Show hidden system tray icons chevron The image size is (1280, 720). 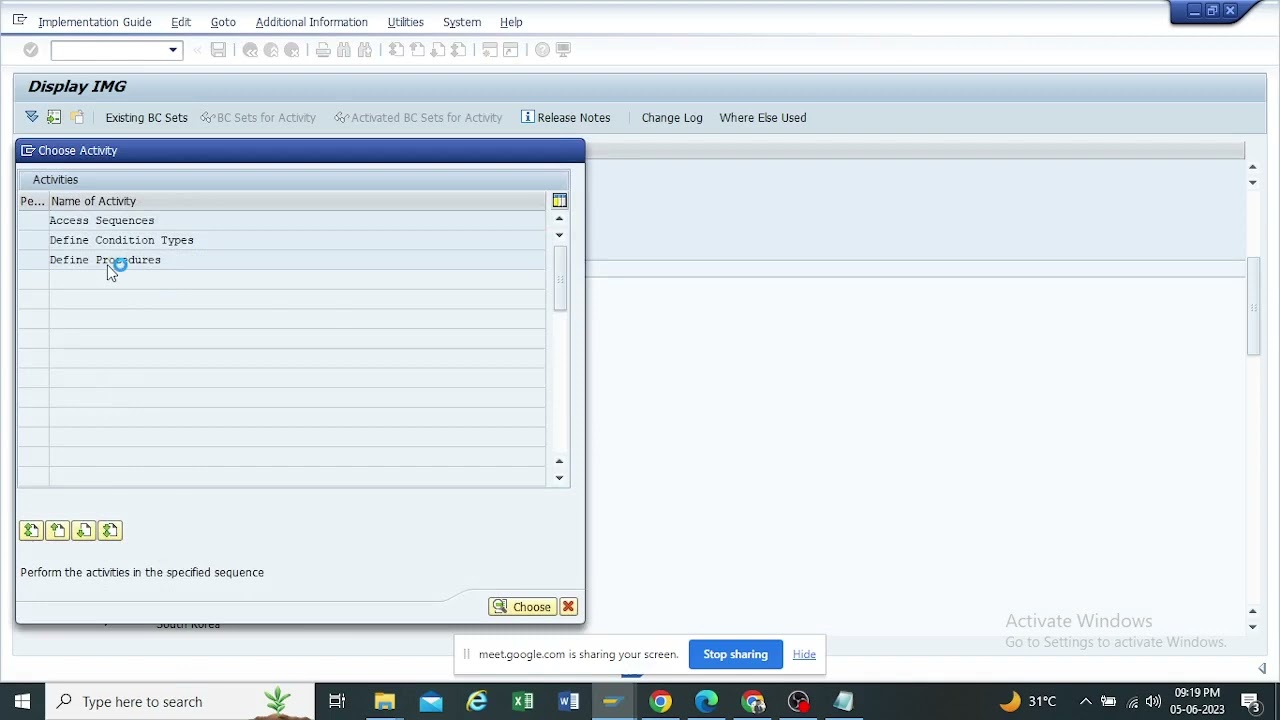[1085, 701]
